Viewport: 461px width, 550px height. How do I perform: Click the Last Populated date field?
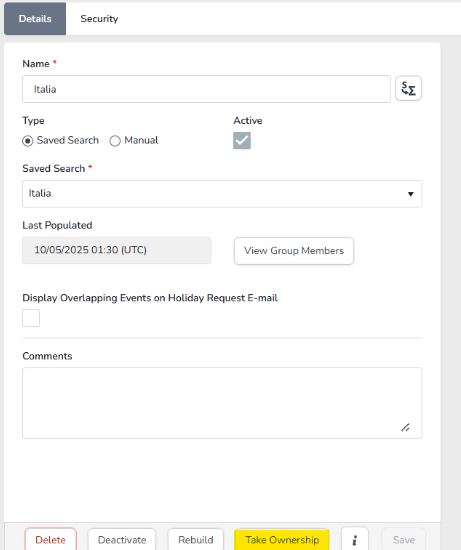pos(117,250)
